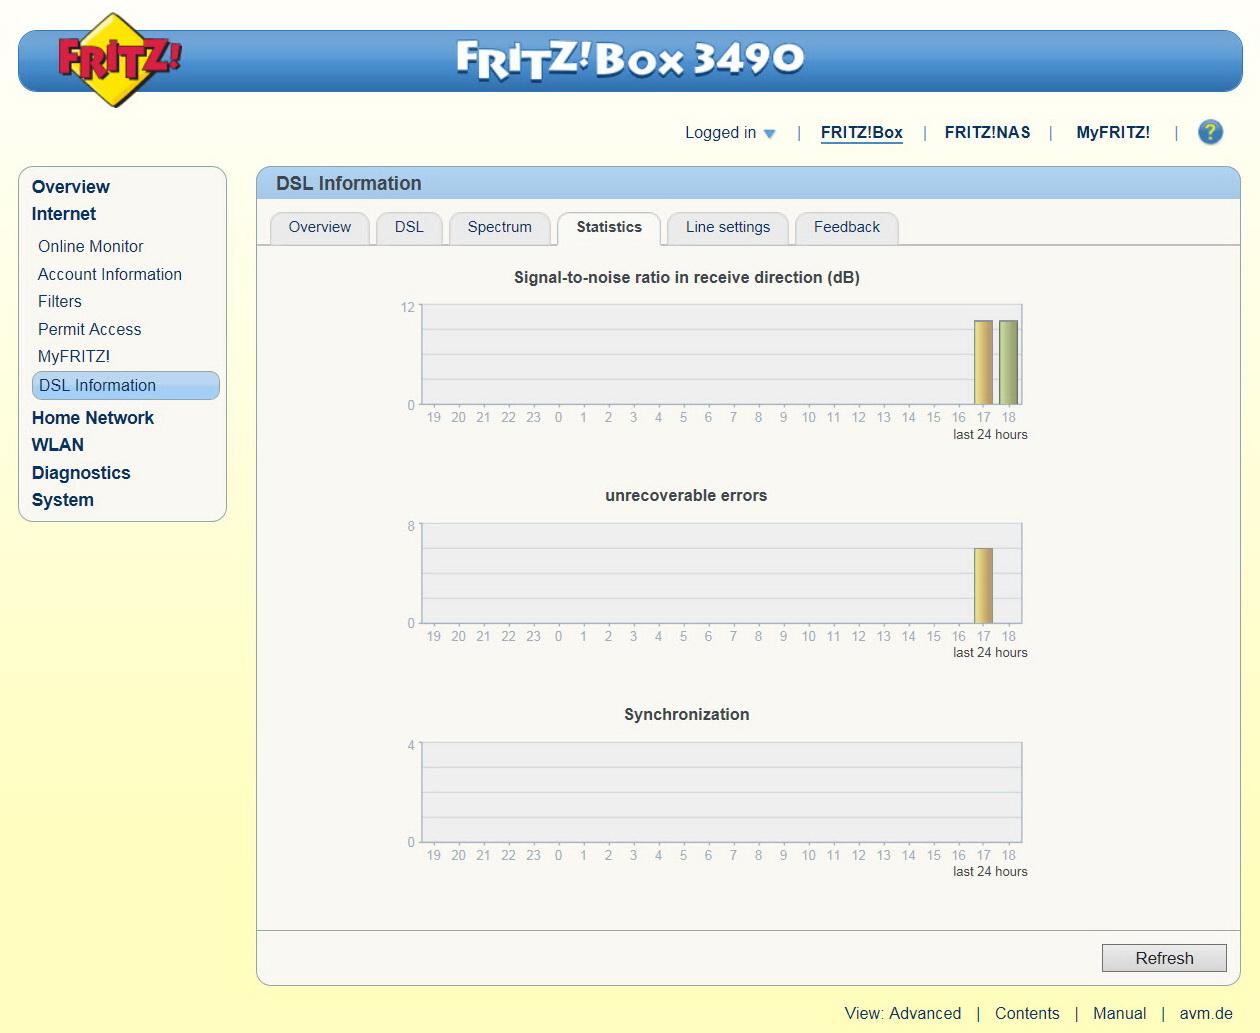Open Permit Access page
The width and height of the screenshot is (1260, 1033).
(90, 329)
